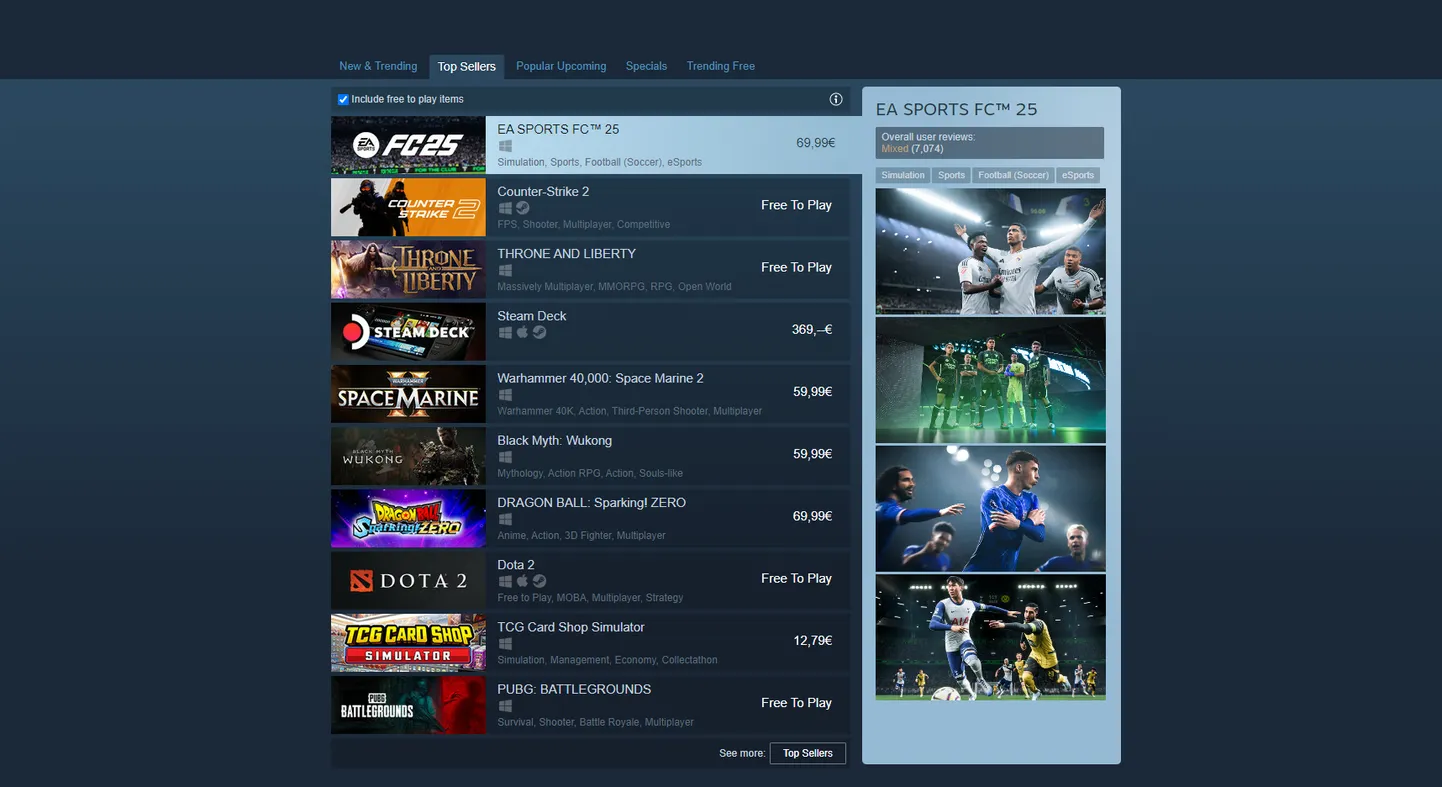This screenshot has height=787, width=1442.
Task: Open the Black Myth Wukong capsule image
Action: (408, 456)
